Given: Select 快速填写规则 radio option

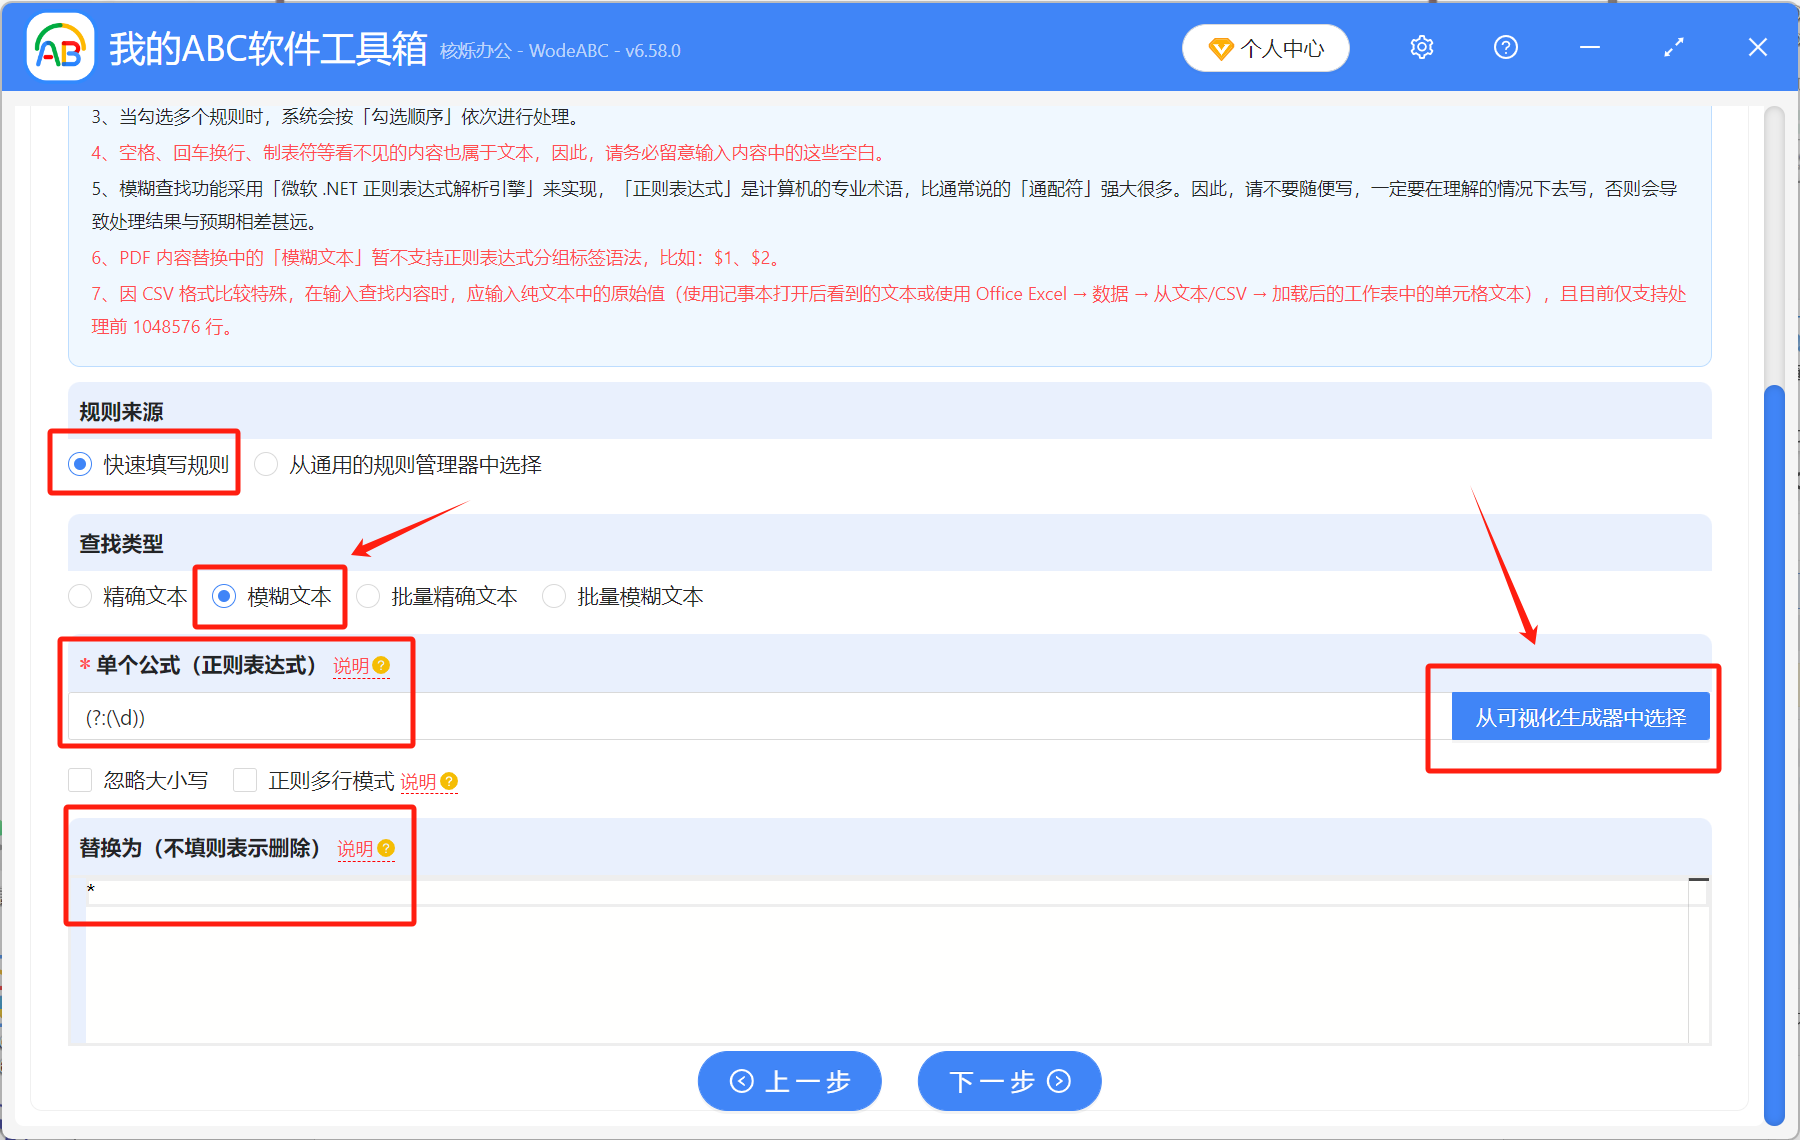Looking at the screenshot, I should 81,465.
